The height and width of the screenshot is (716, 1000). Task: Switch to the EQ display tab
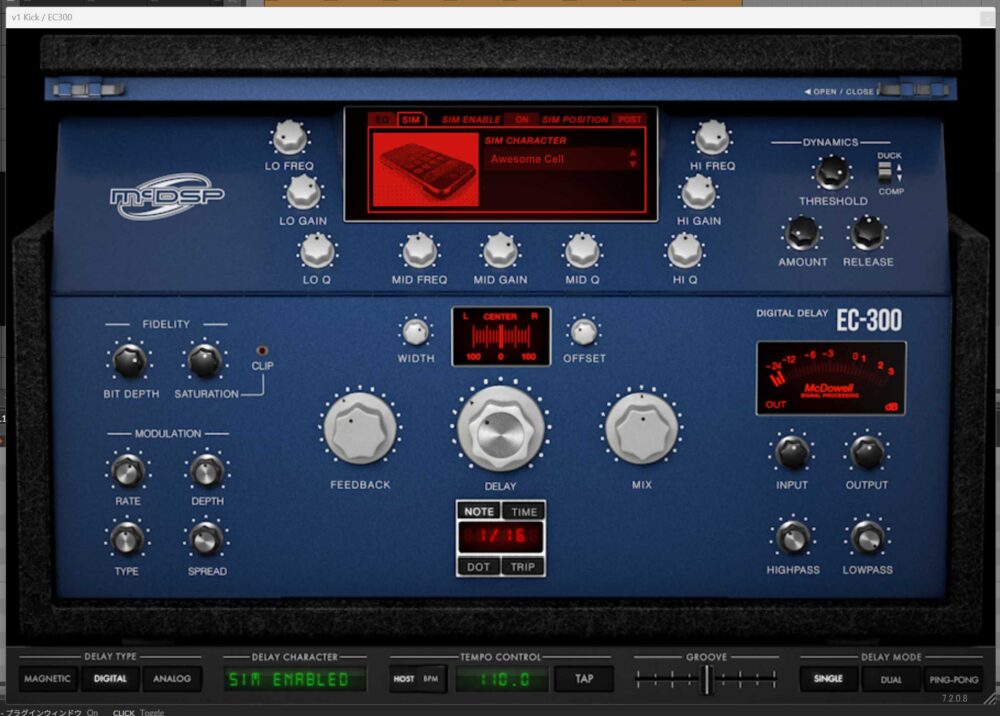click(382, 119)
